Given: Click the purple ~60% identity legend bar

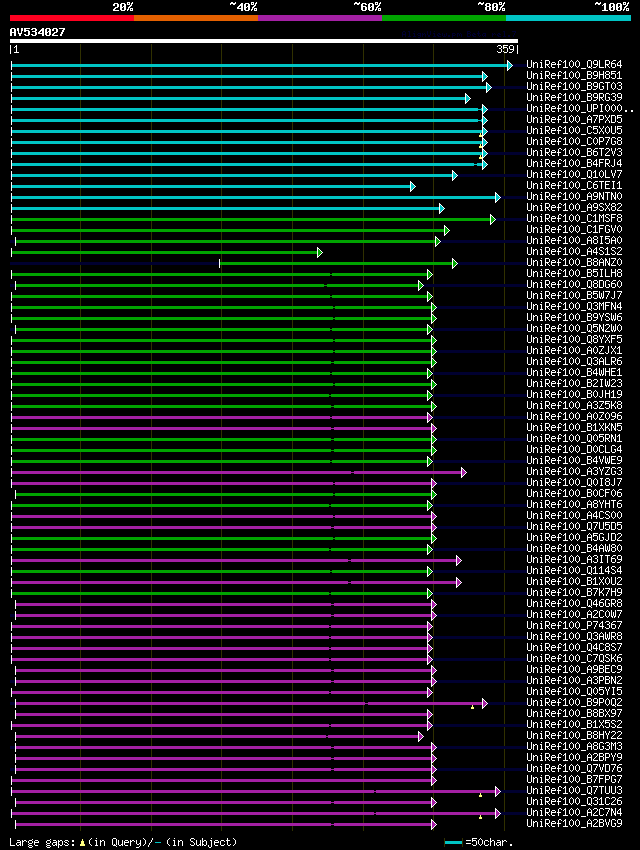Looking at the screenshot, I should [x=320, y=18].
